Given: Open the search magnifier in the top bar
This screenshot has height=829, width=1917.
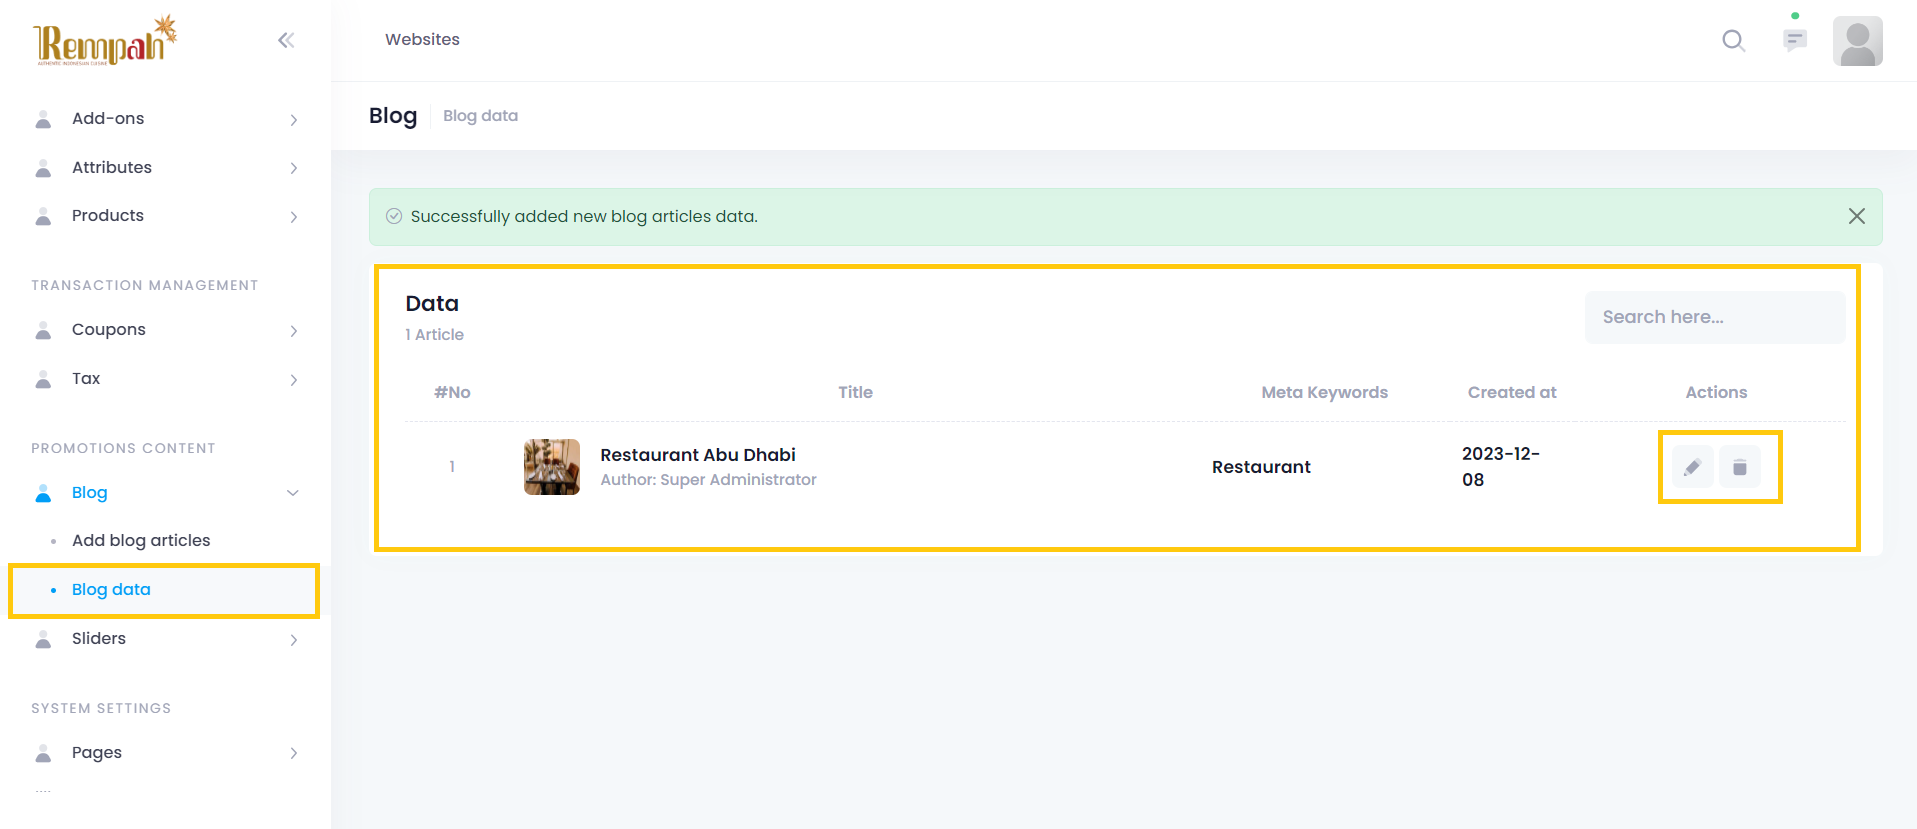Looking at the screenshot, I should [1733, 40].
